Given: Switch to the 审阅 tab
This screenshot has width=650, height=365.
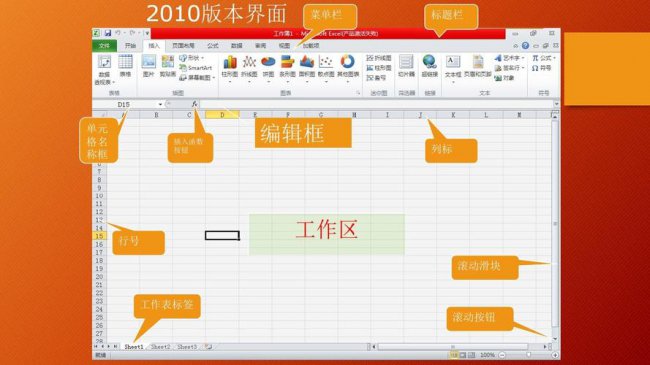Looking at the screenshot, I should pos(260,46).
